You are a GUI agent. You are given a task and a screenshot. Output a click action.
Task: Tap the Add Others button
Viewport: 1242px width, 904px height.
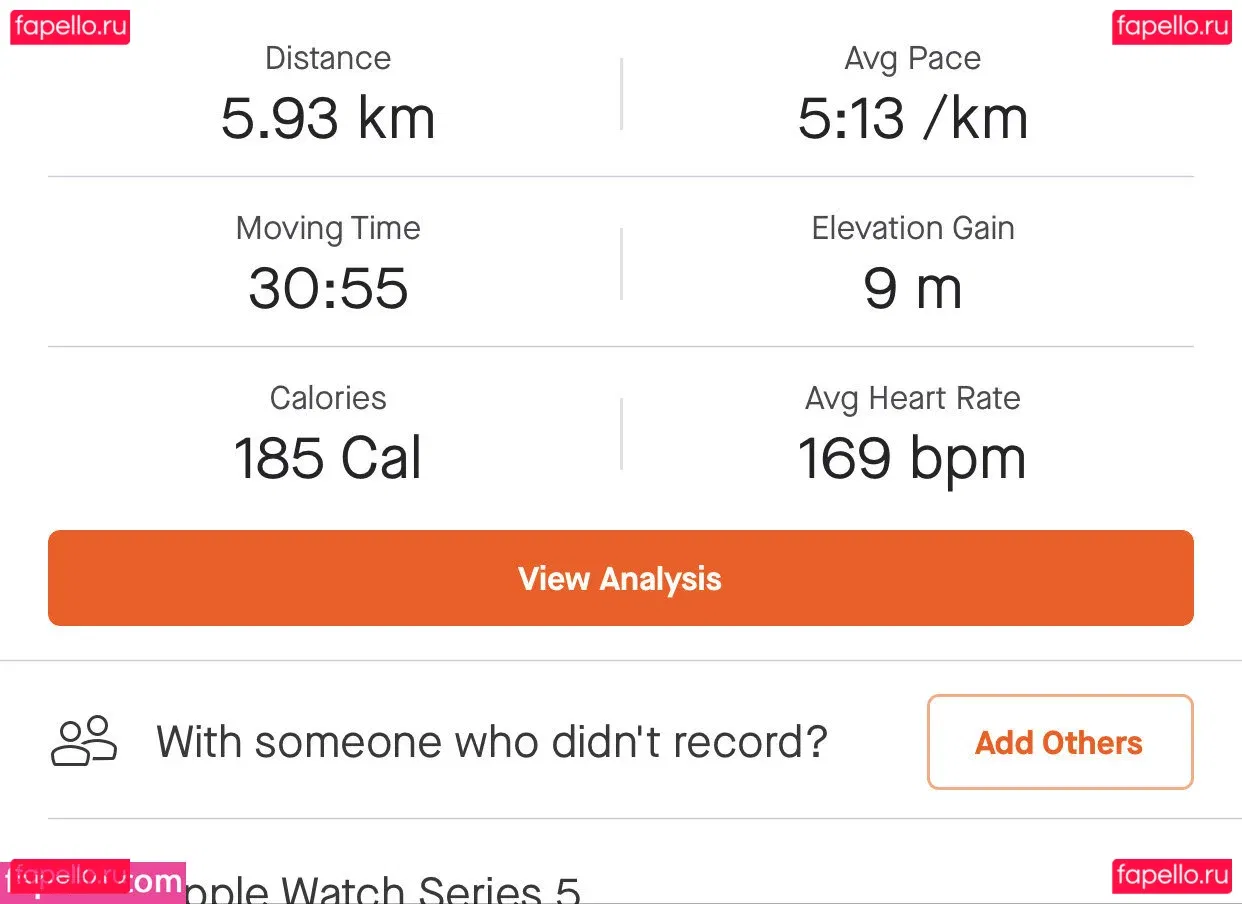click(1060, 742)
